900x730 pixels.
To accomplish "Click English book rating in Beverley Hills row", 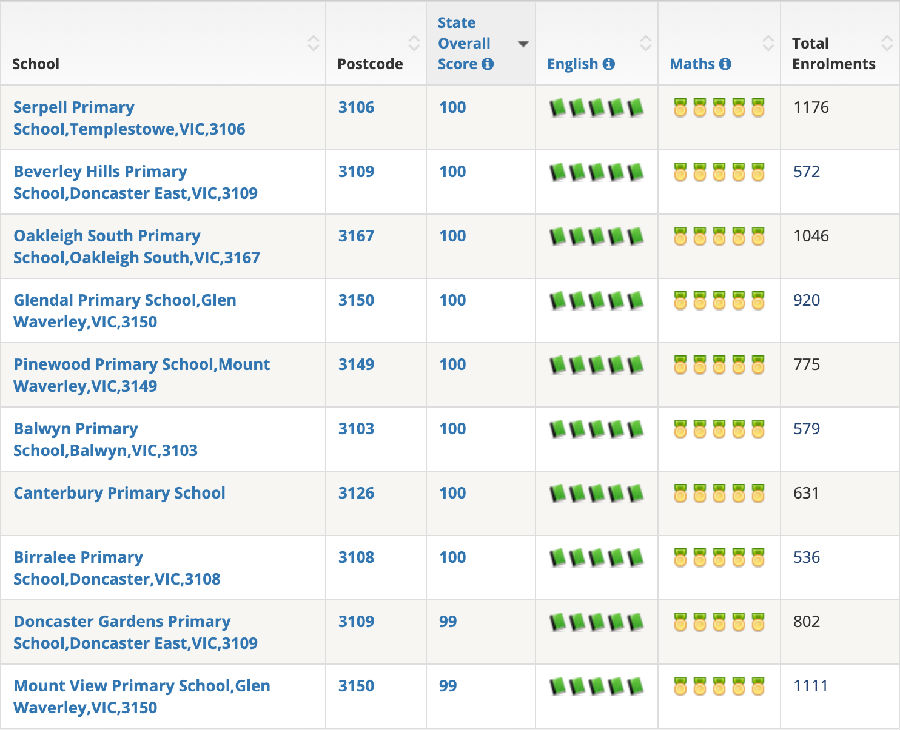I will 596,172.
